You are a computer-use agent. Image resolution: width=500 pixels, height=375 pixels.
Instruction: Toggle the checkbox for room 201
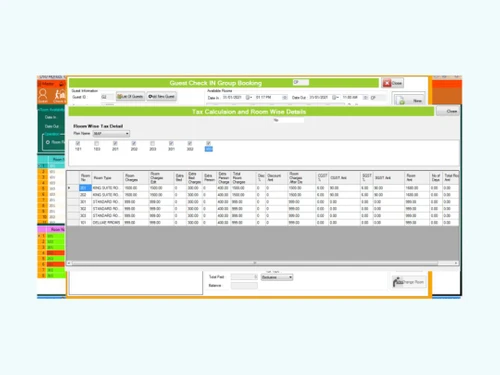(x=115, y=143)
